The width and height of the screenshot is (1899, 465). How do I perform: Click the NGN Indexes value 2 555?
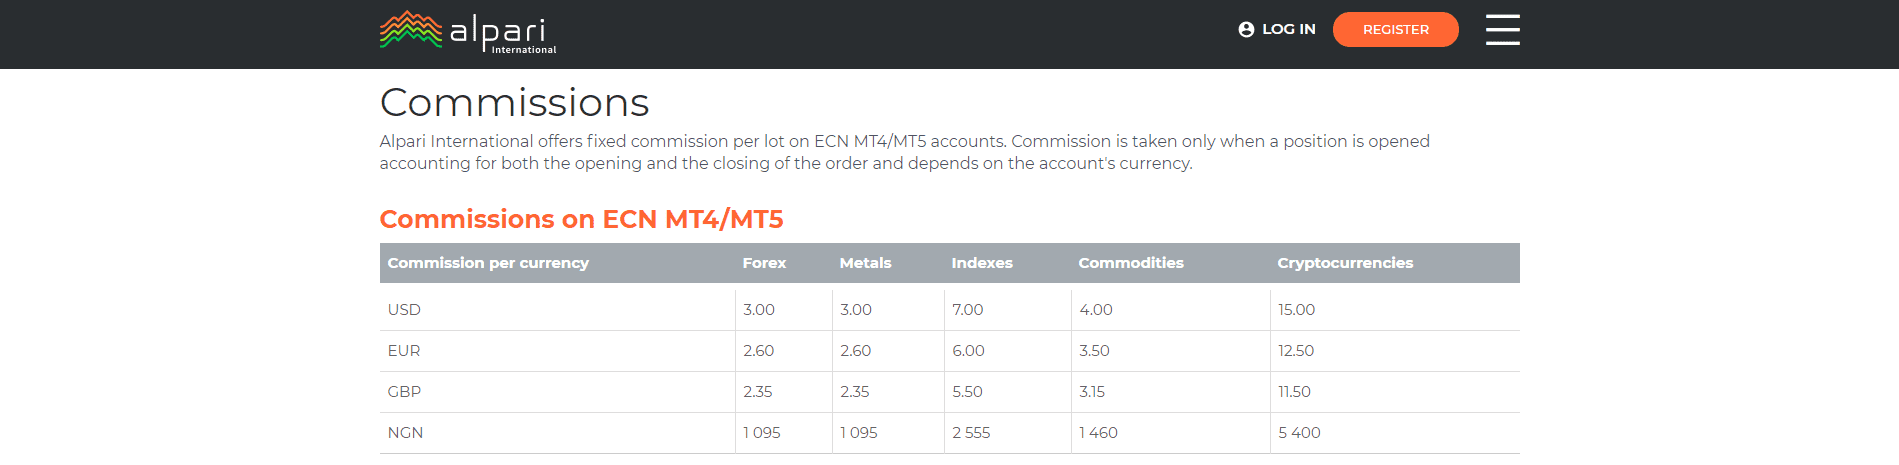tap(970, 433)
